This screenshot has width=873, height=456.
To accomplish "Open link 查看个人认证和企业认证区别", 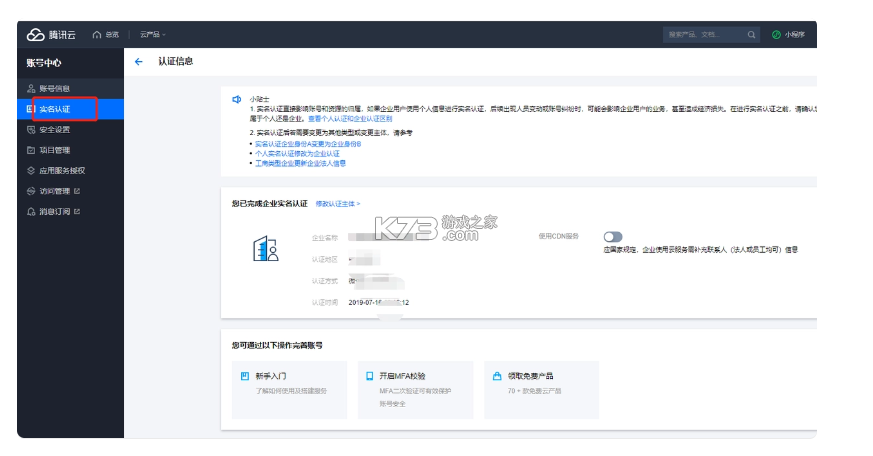I will pos(350,119).
